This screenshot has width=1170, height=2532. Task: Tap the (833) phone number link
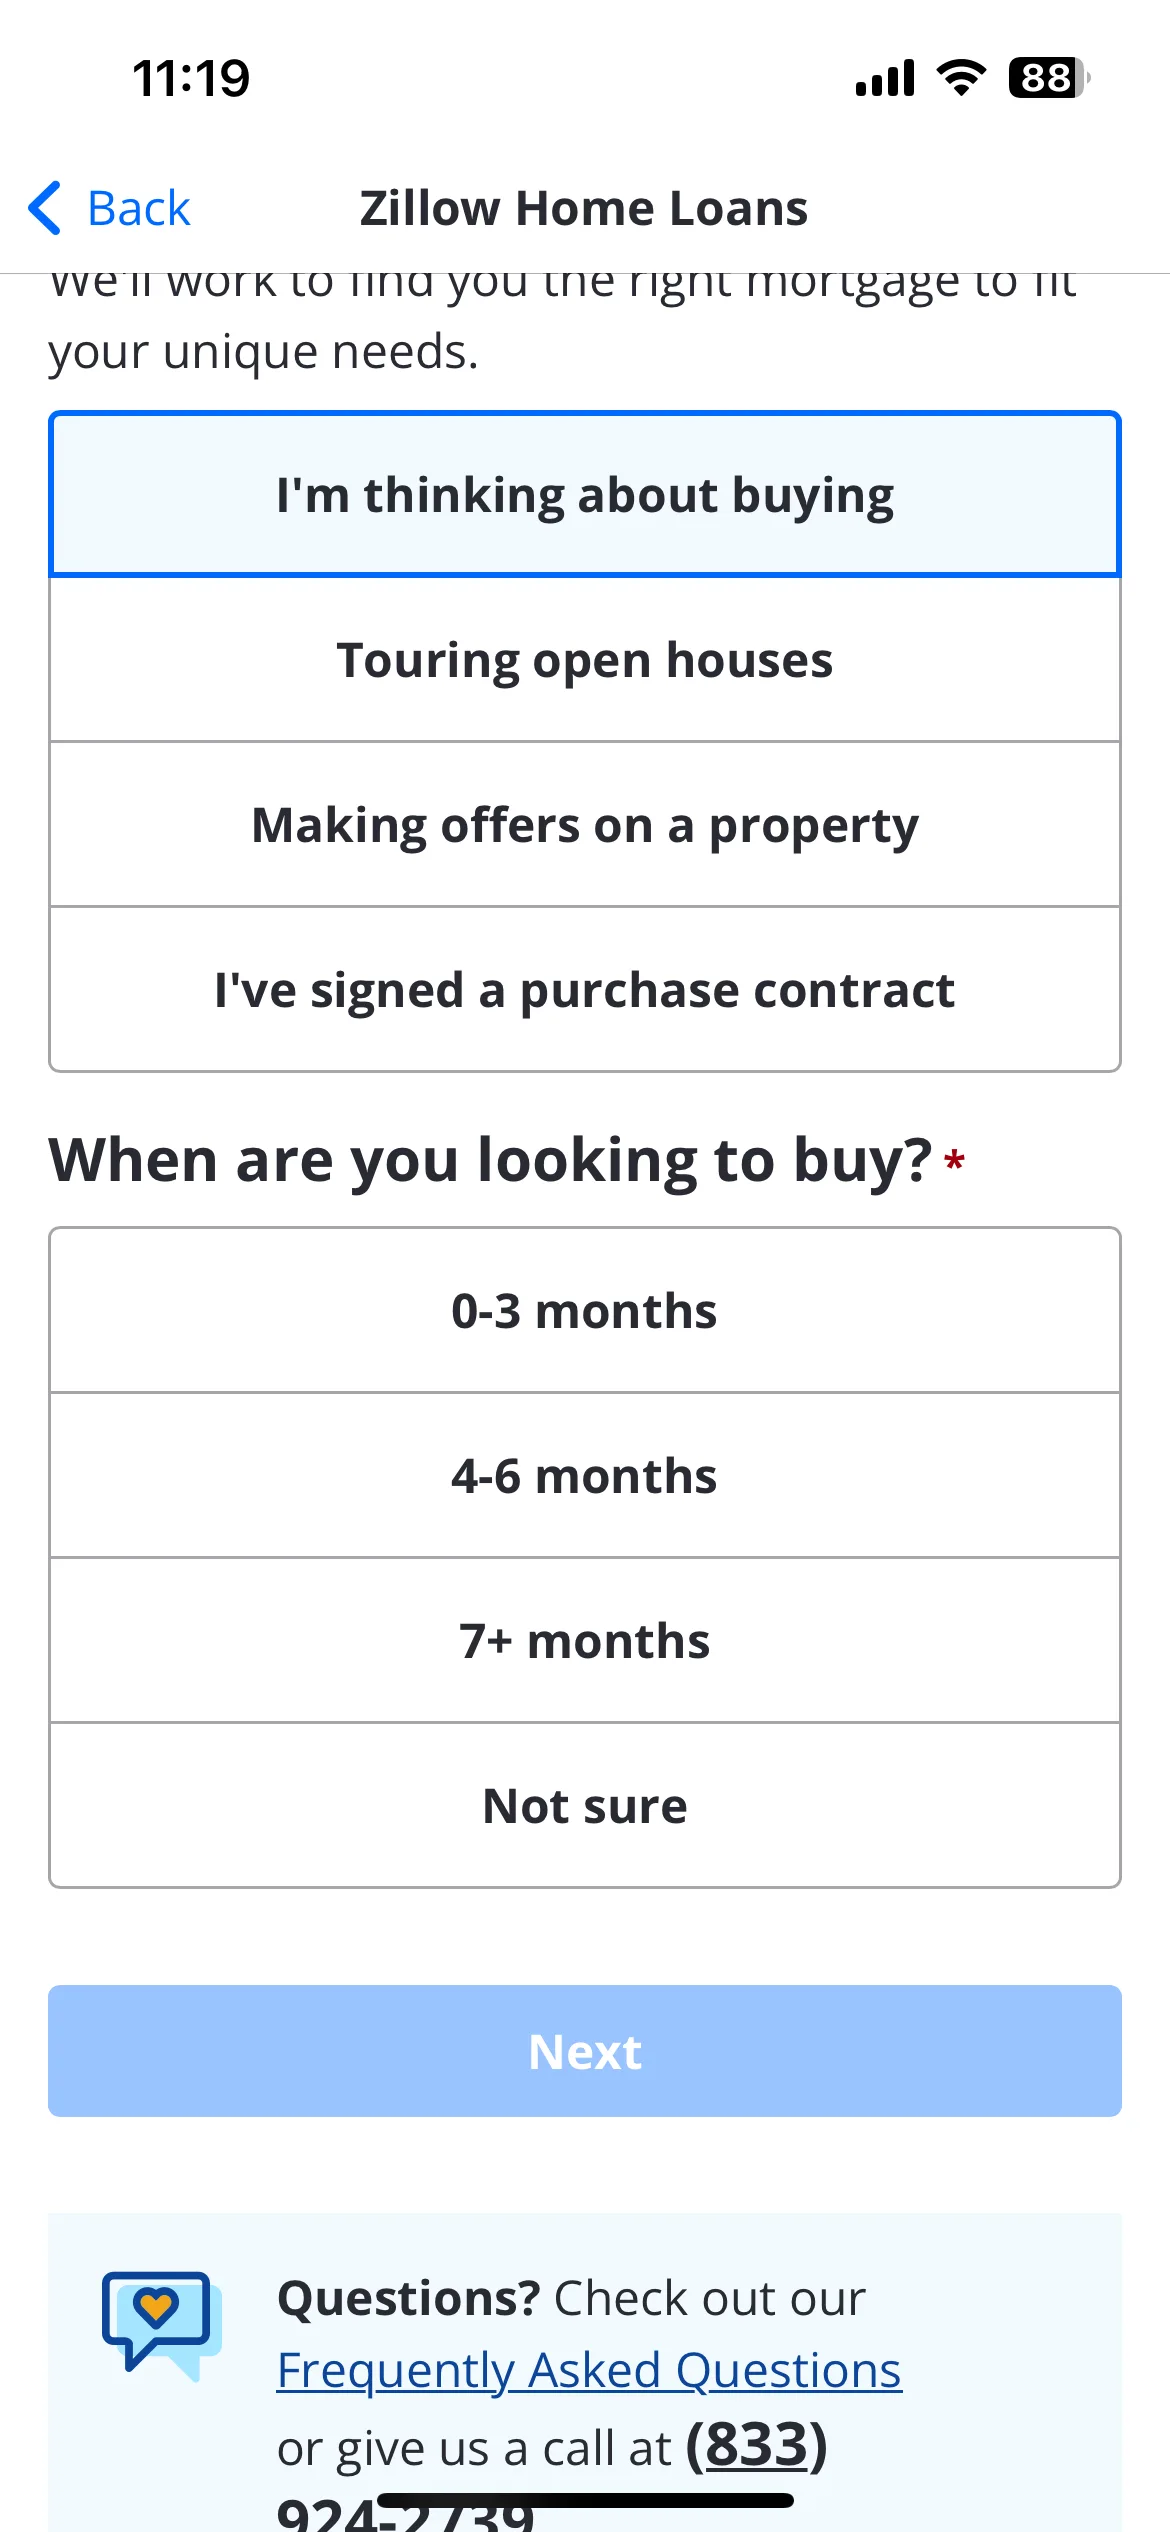756,2446
